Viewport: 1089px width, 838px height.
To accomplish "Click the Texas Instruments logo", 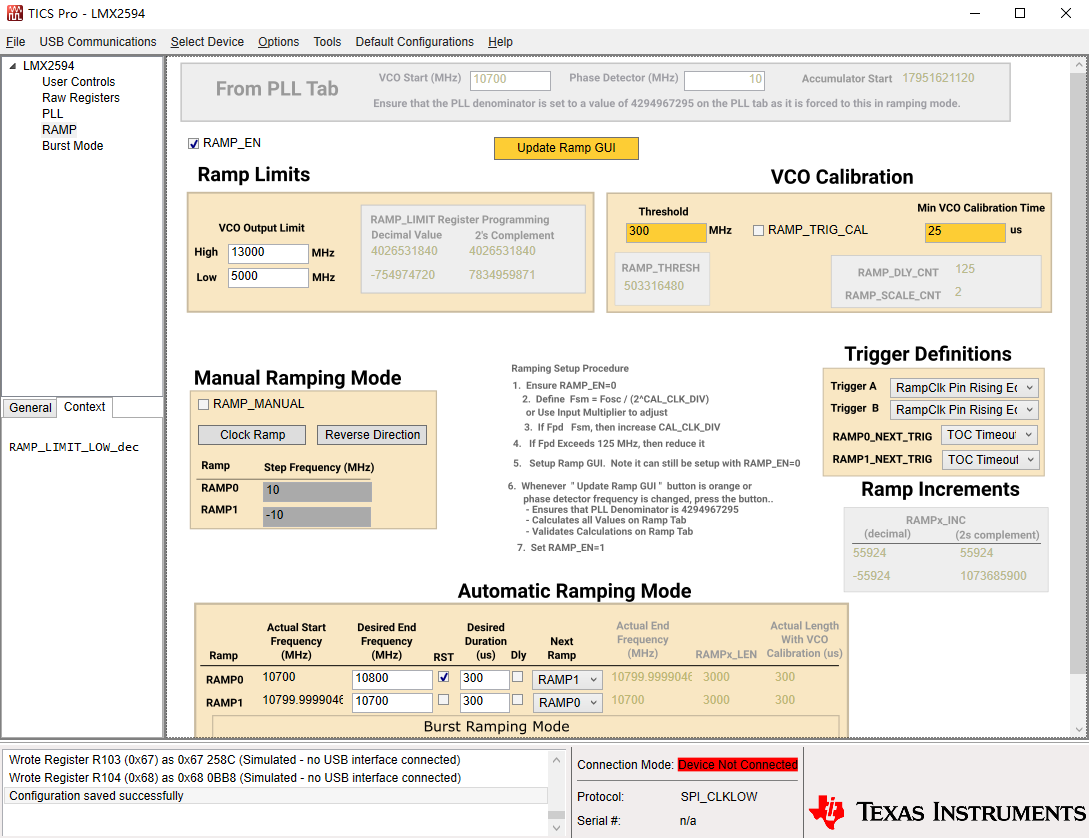I will coord(947,812).
